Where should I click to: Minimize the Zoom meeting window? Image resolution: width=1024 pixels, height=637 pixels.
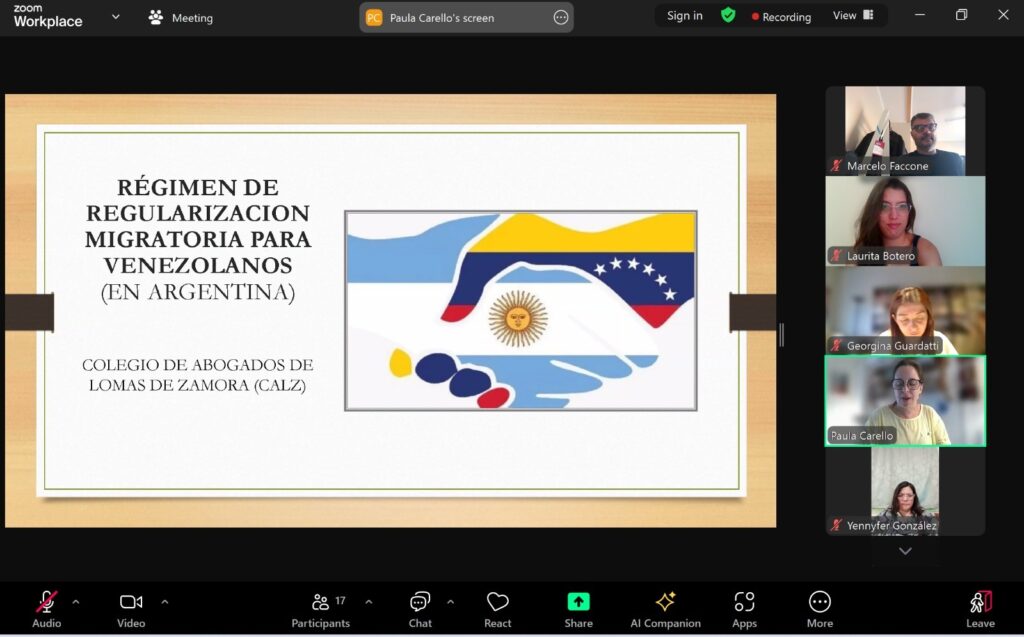[920, 15]
